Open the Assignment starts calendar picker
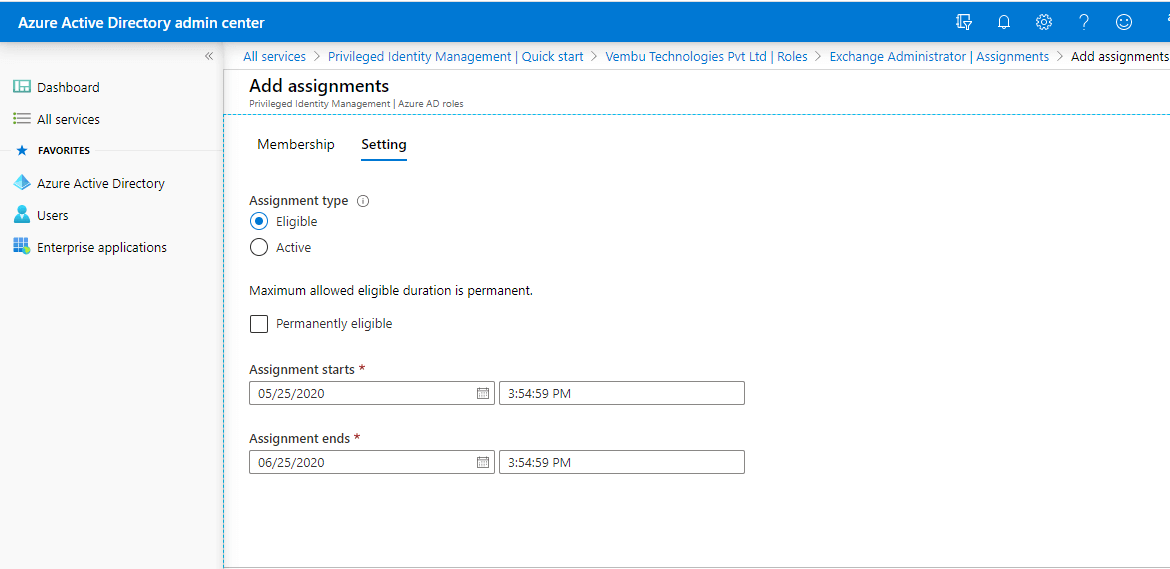The width and height of the screenshot is (1170, 569). (x=483, y=393)
